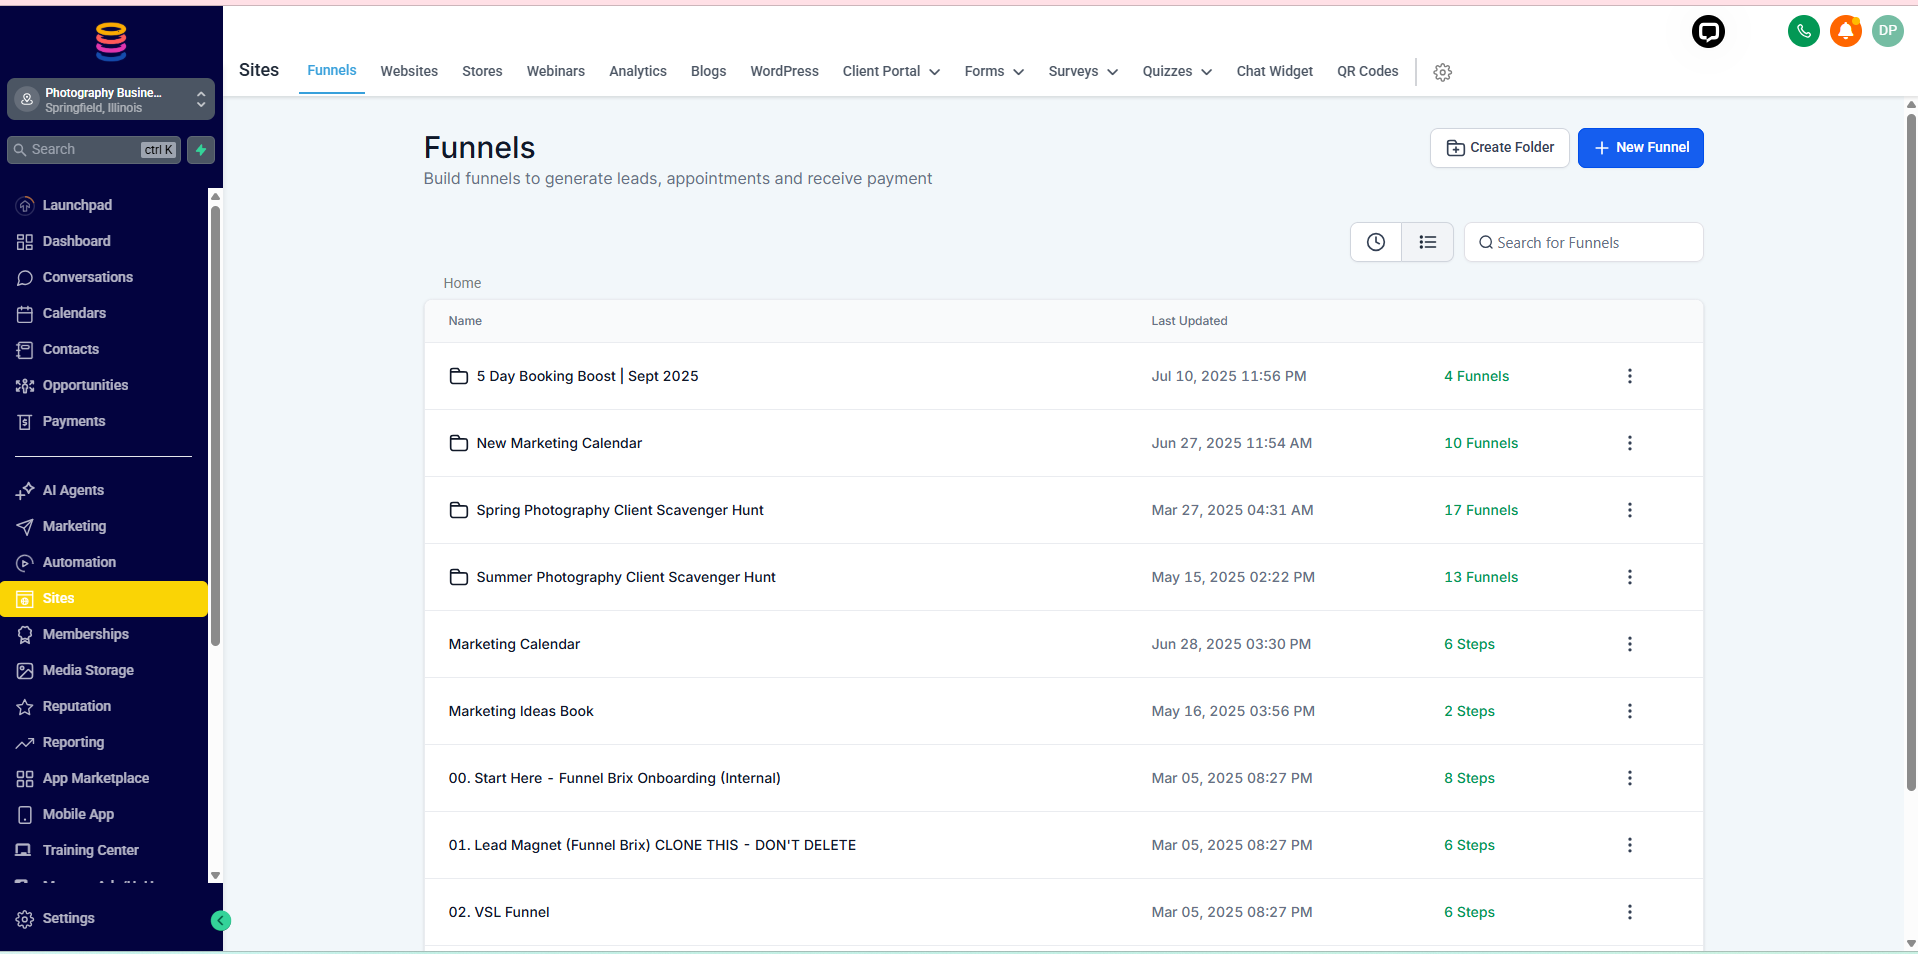Viewport: 1918px width, 954px height.
Task: Show recently updated funnels clock icon
Action: pos(1376,242)
